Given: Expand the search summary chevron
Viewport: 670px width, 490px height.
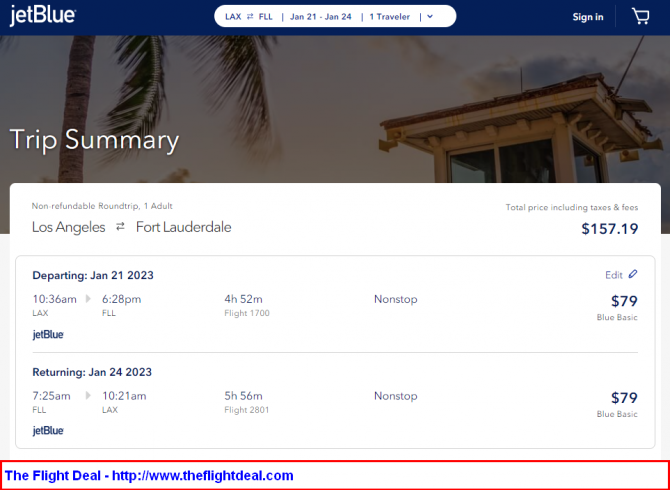Looking at the screenshot, I should (x=430, y=17).
